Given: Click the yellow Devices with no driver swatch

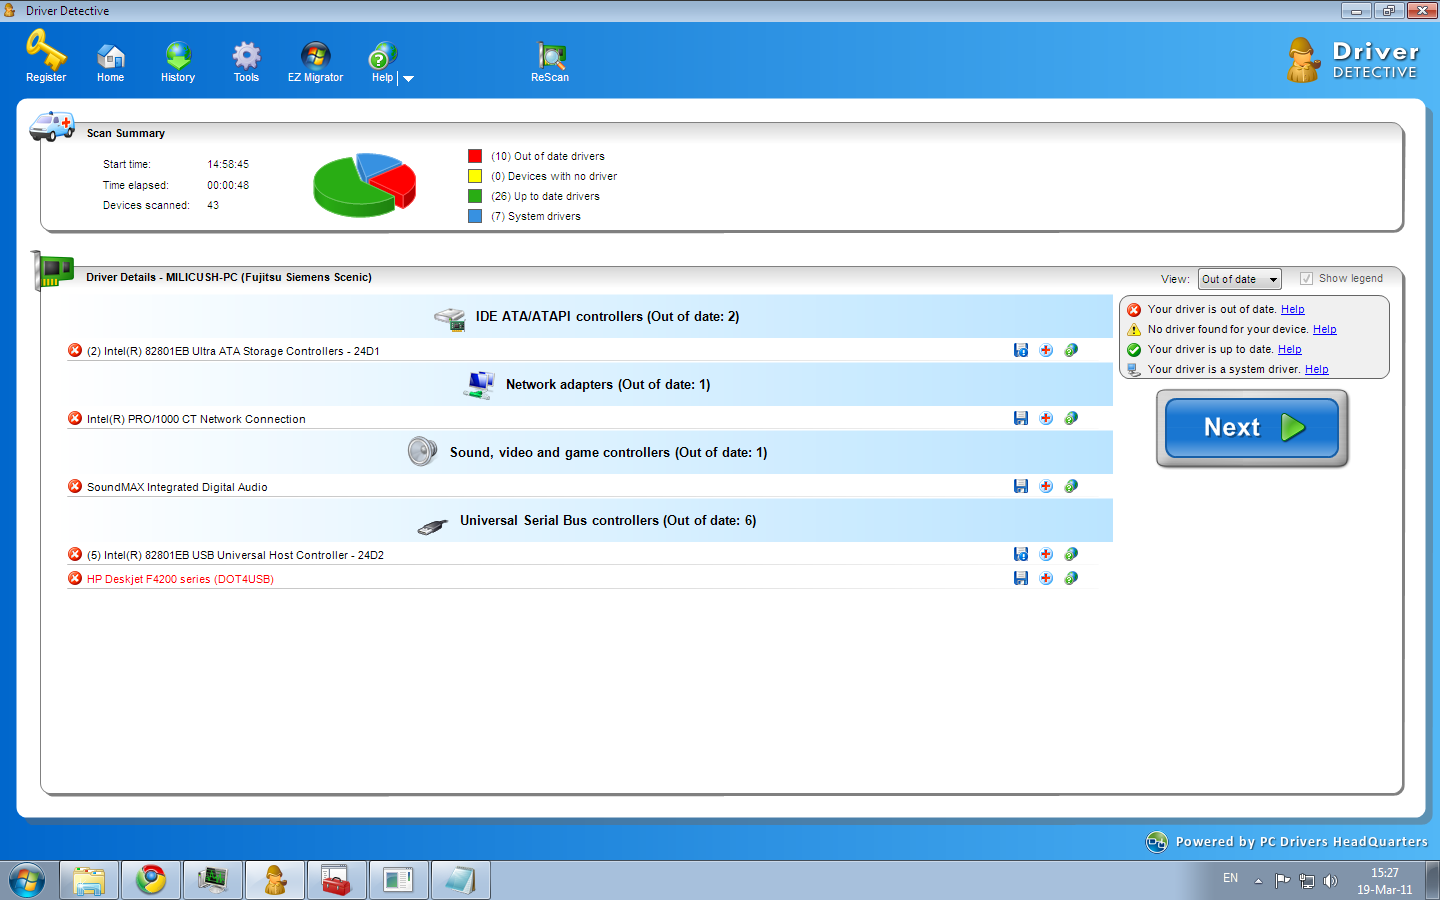Looking at the screenshot, I should tap(475, 176).
